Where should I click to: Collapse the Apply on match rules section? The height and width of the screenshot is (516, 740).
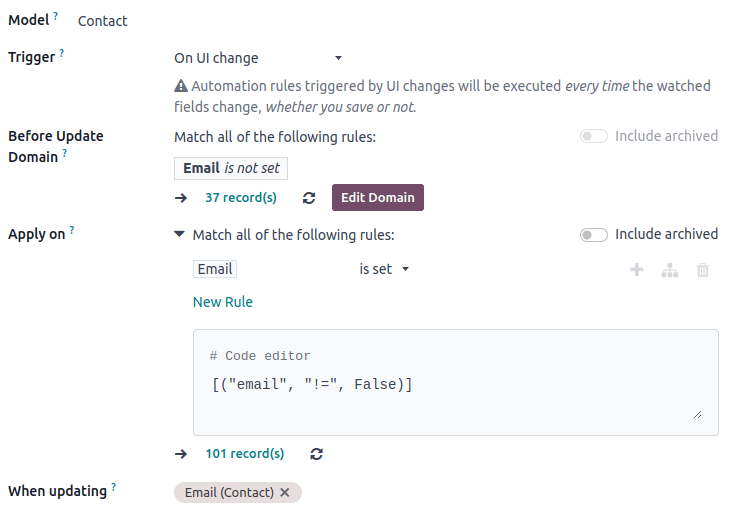[x=180, y=235]
